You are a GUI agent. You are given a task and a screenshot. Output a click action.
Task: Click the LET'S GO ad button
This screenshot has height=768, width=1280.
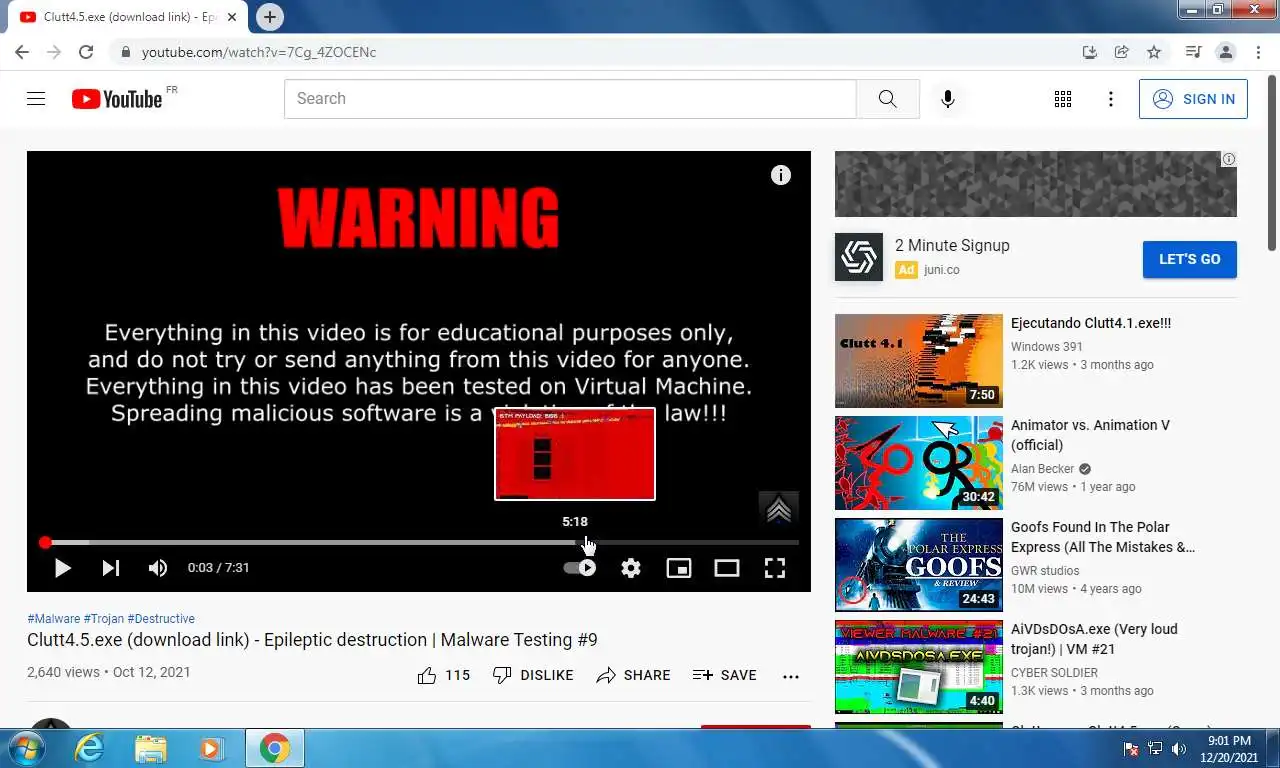coord(1189,259)
